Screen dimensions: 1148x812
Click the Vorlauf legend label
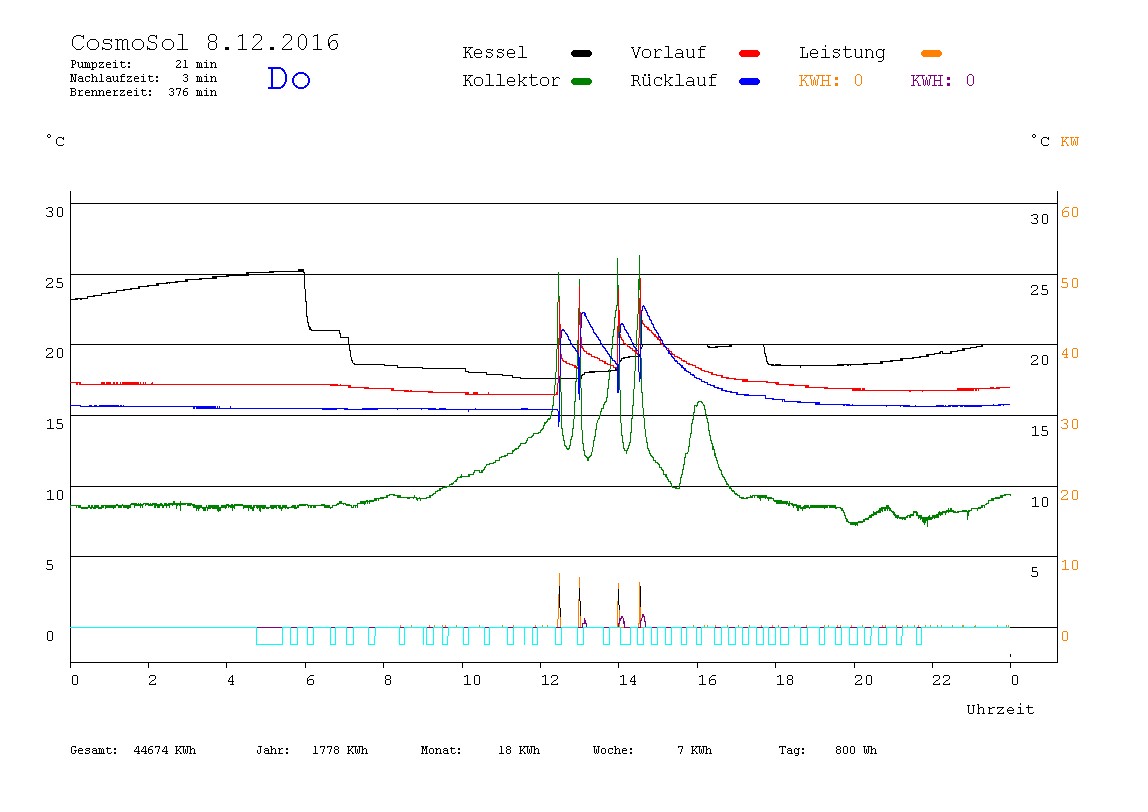(x=668, y=53)
